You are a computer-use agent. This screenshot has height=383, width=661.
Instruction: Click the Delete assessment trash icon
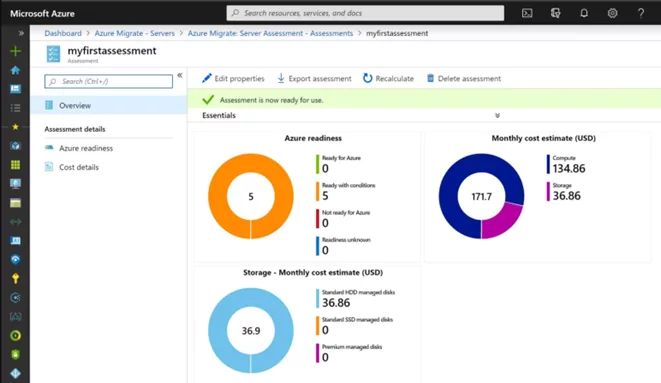point(430,78)
